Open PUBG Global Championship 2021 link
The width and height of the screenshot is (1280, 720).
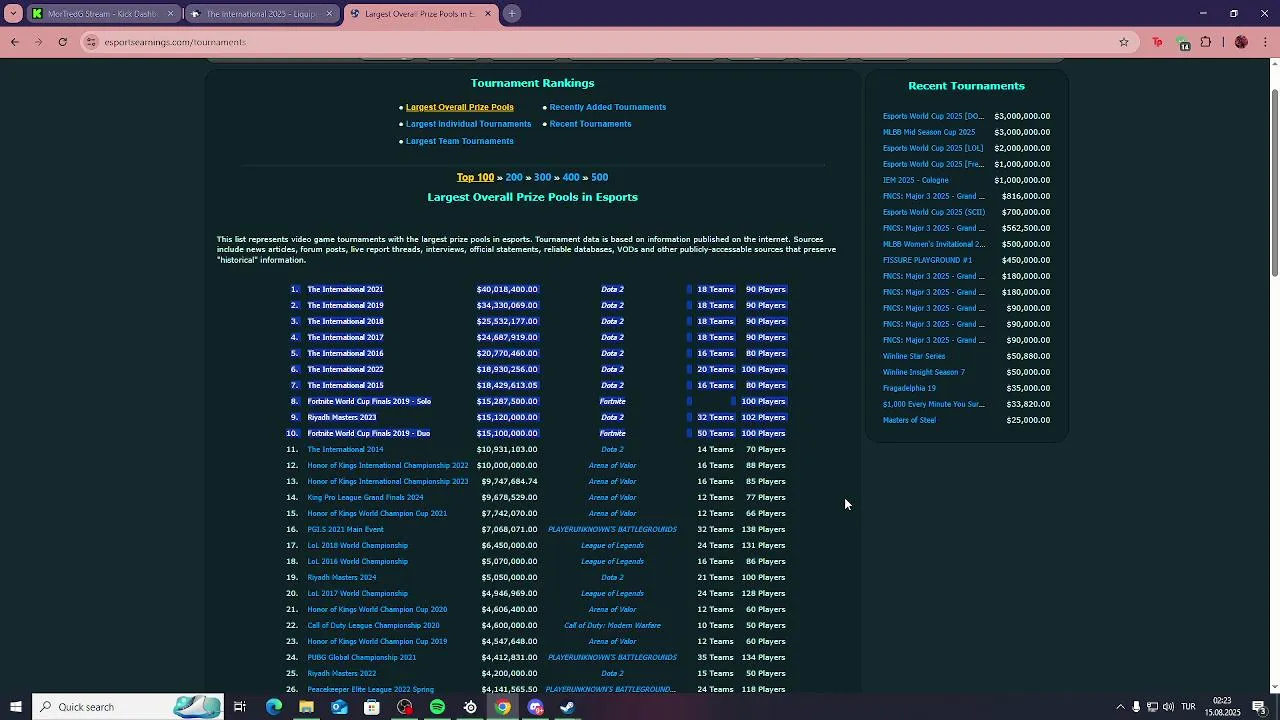[361, 657]
